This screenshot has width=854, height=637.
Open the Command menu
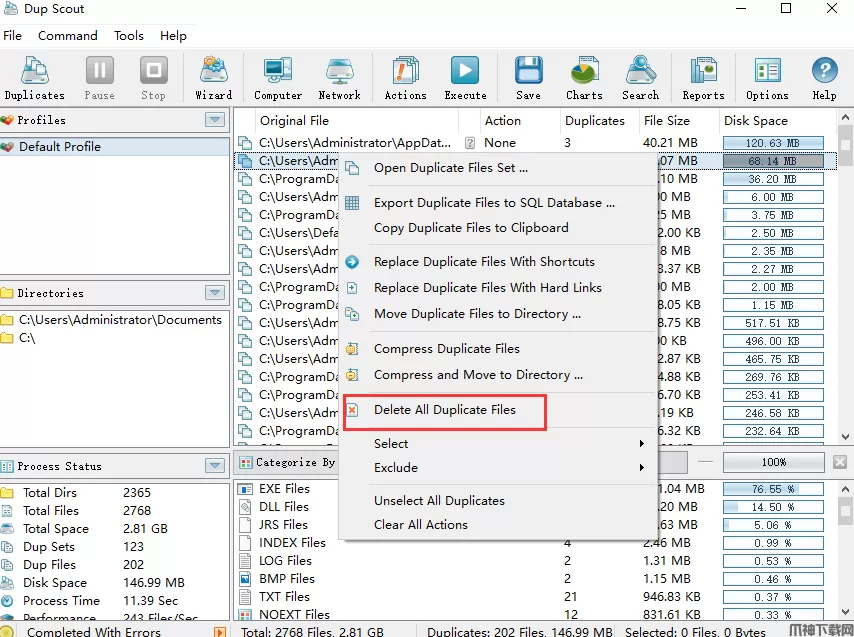tap(68, 35)
